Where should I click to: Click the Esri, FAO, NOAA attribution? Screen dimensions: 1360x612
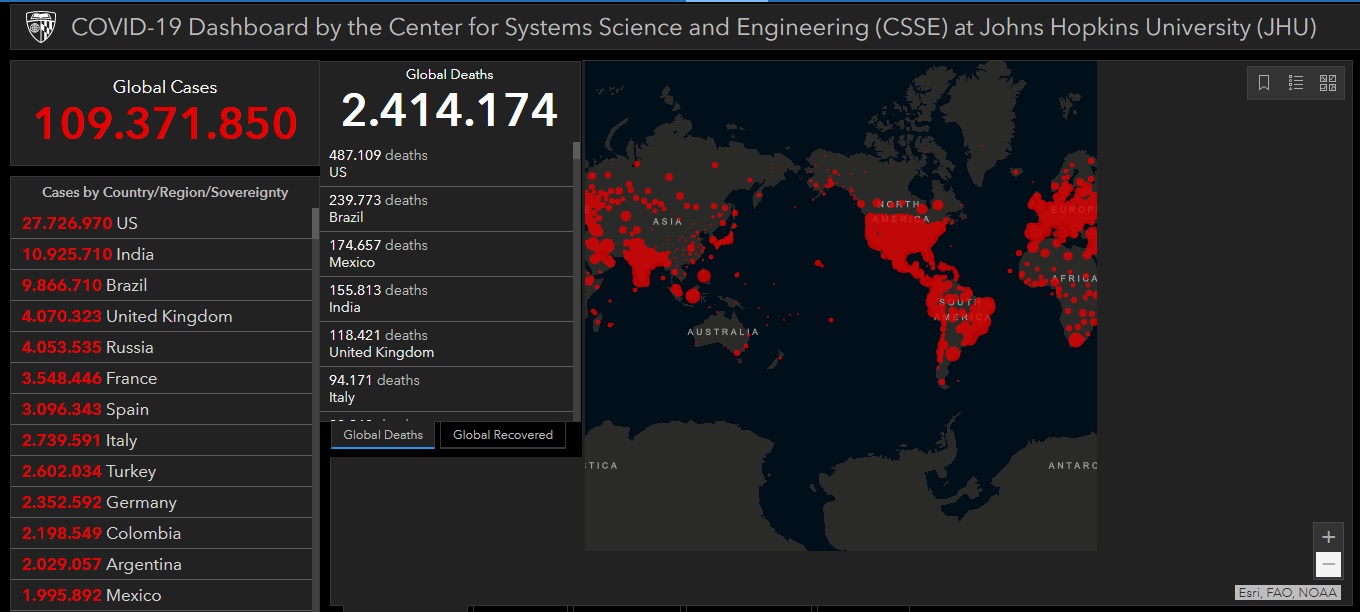point(1288,592)
